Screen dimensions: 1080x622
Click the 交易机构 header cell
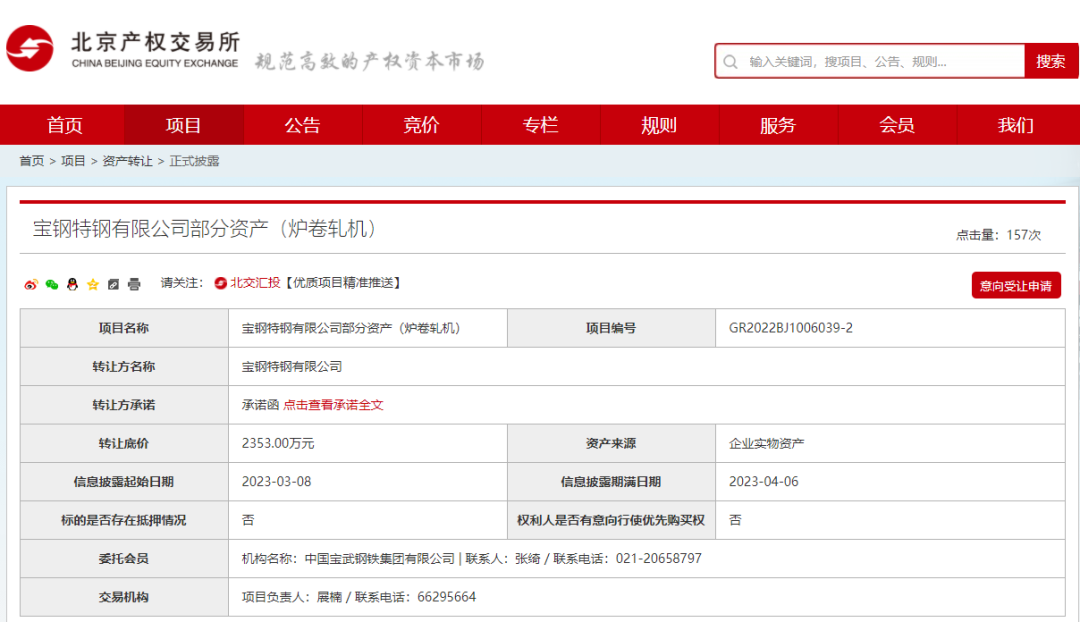click(x=124, y=597)
